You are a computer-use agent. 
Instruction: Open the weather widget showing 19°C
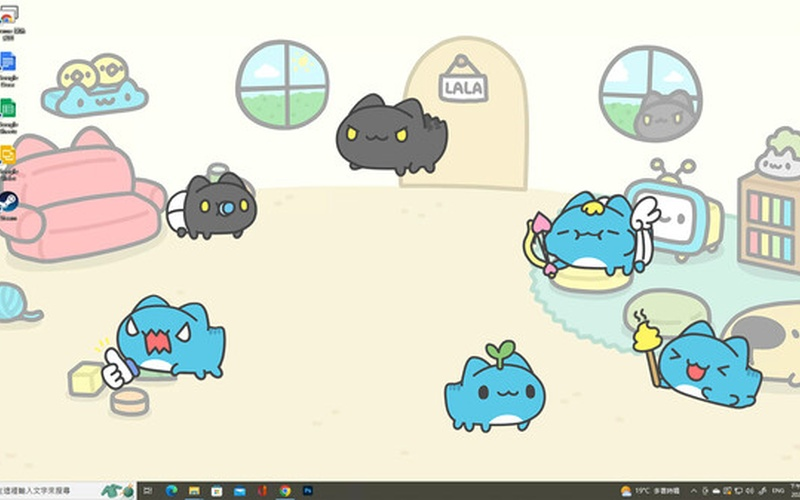point(650,491)
